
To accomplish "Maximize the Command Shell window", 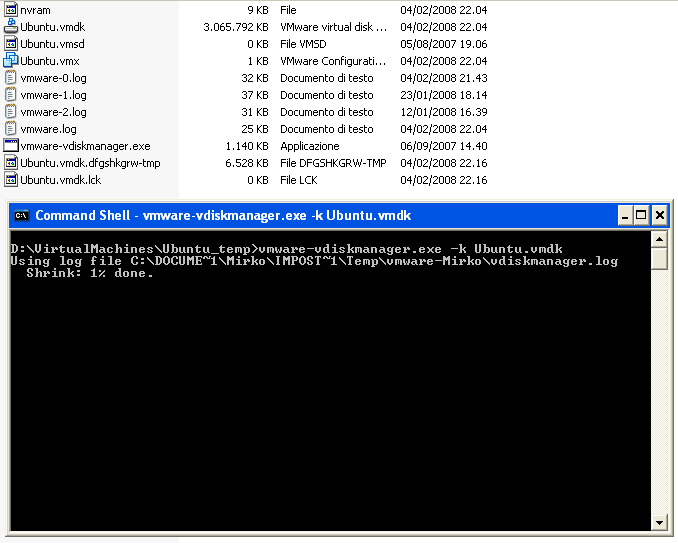I will coord(641,215).
